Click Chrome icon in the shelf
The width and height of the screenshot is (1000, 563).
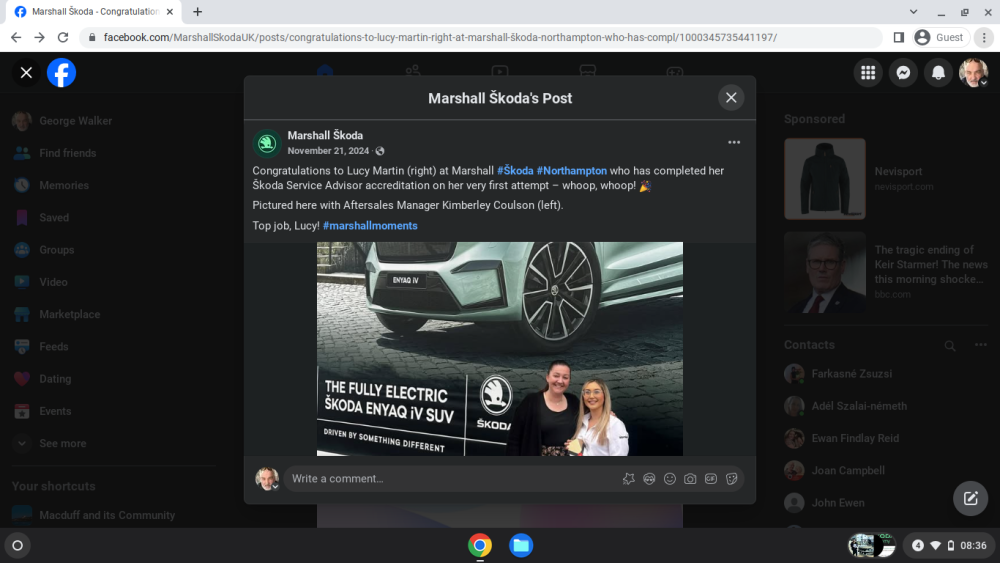(x=480, y=546)
